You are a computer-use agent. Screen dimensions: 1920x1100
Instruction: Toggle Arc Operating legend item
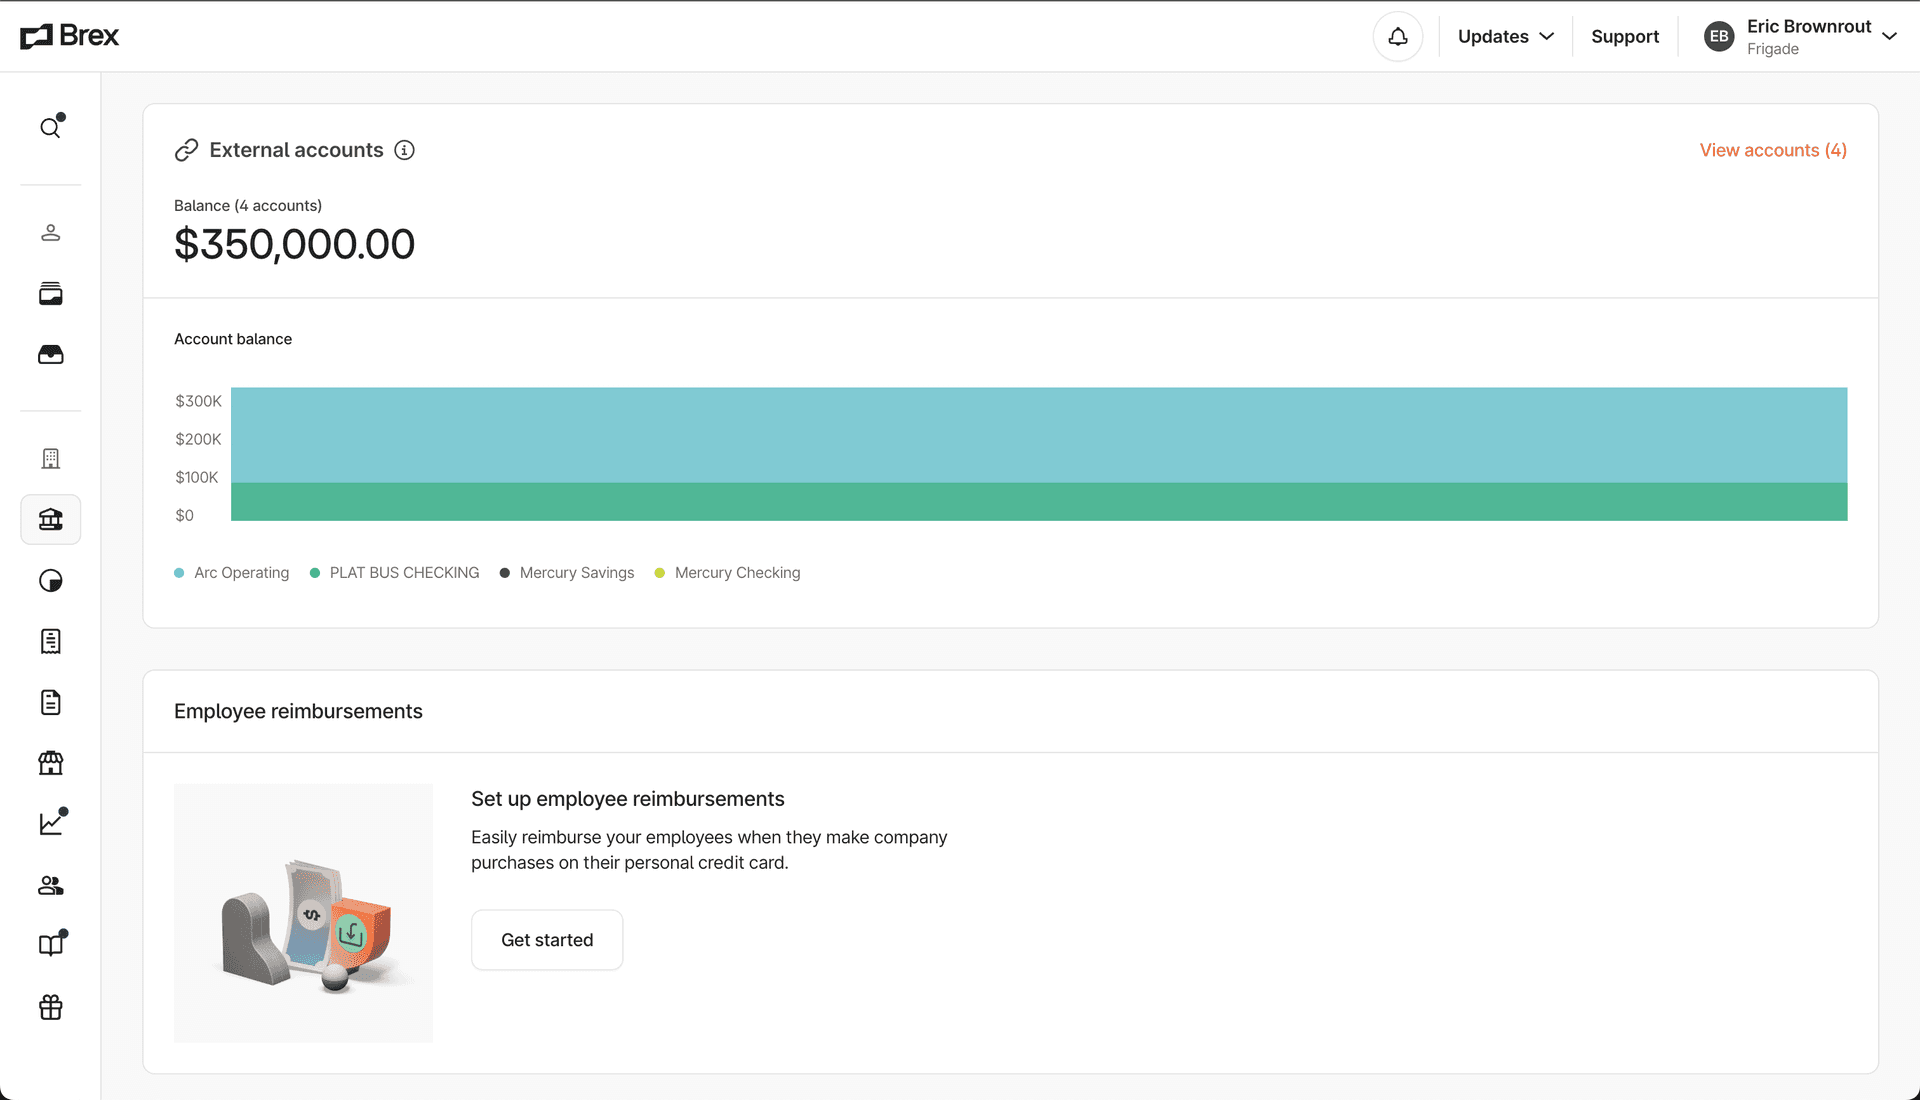232,573
